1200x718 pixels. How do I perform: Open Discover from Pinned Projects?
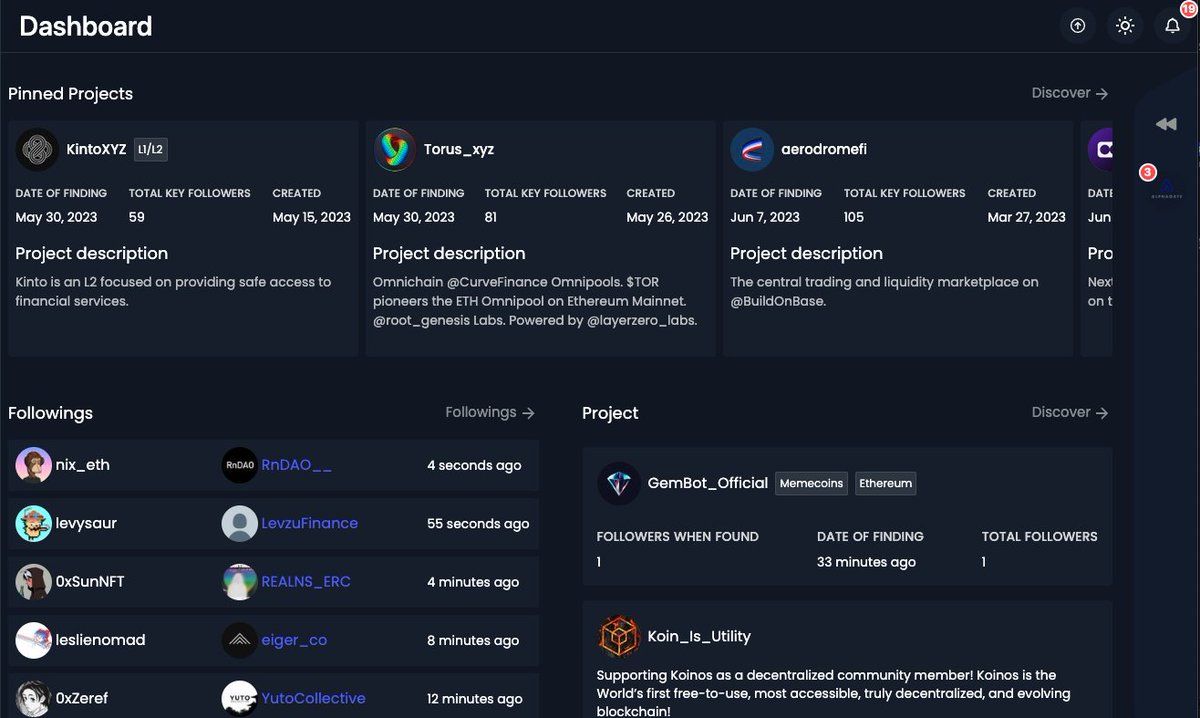point(1069,92)
